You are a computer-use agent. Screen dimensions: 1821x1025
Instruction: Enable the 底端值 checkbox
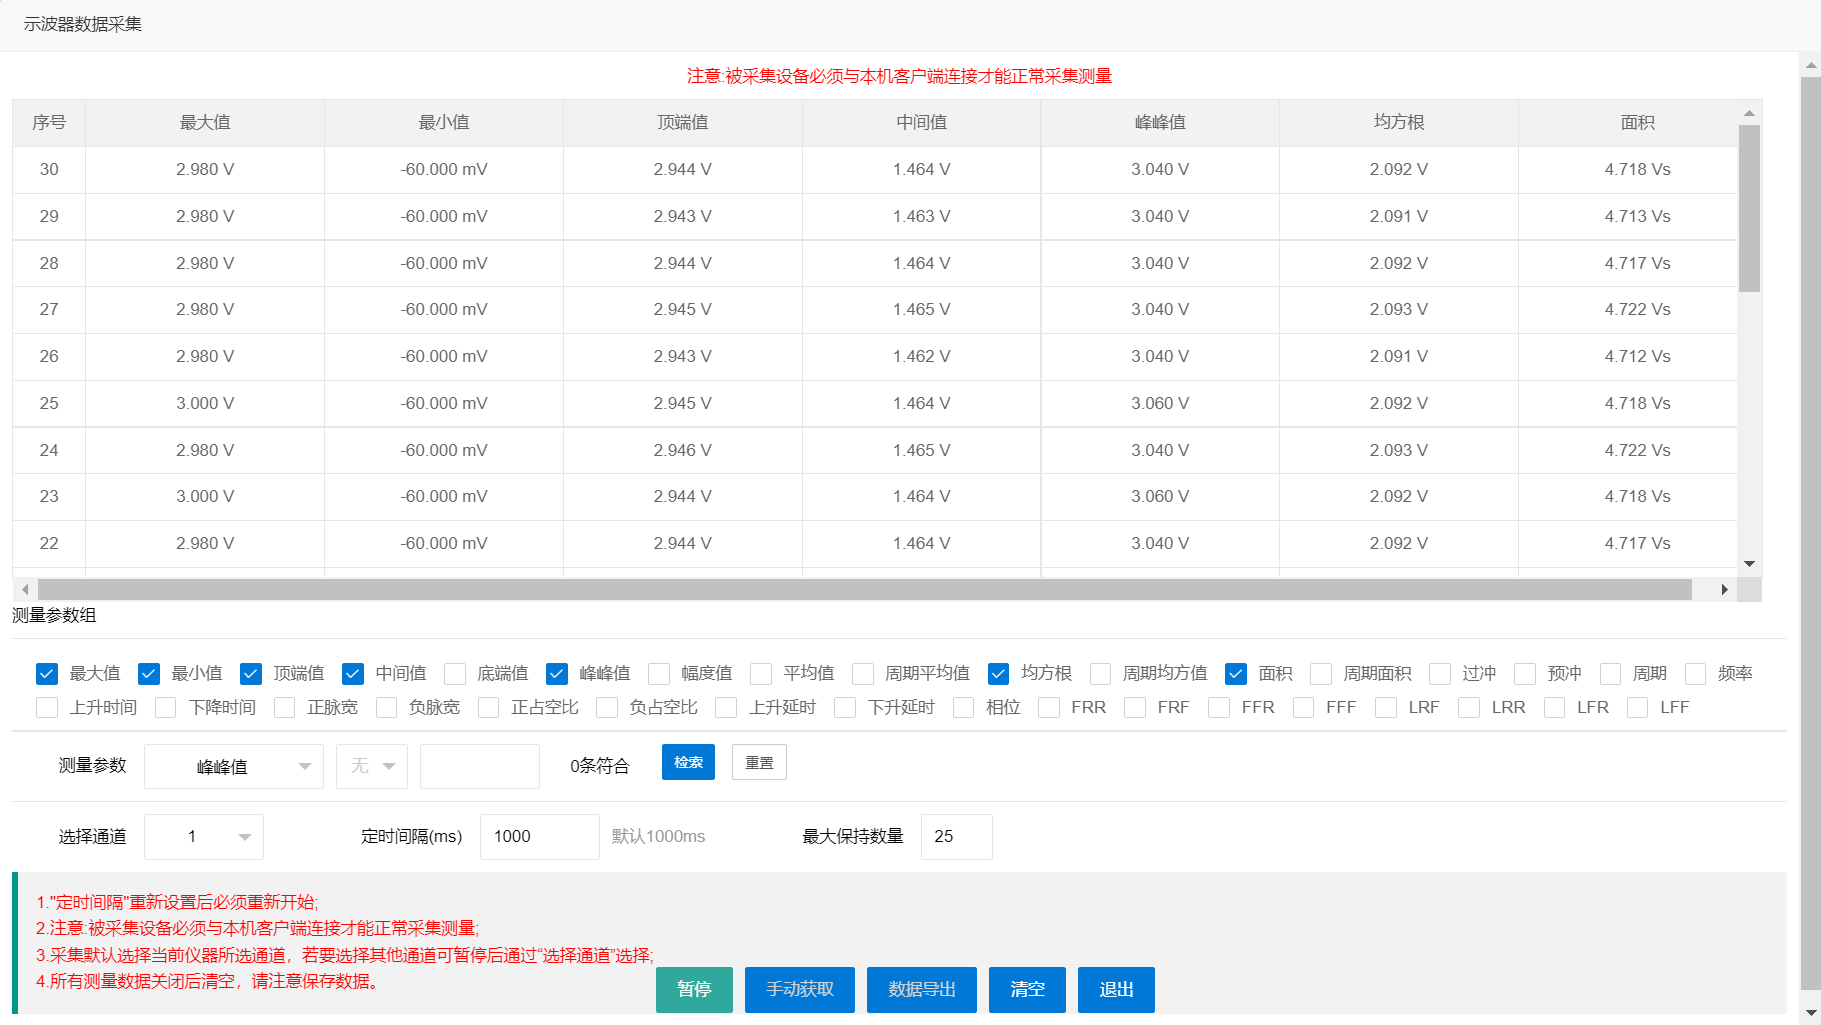(x=455, y=674)
